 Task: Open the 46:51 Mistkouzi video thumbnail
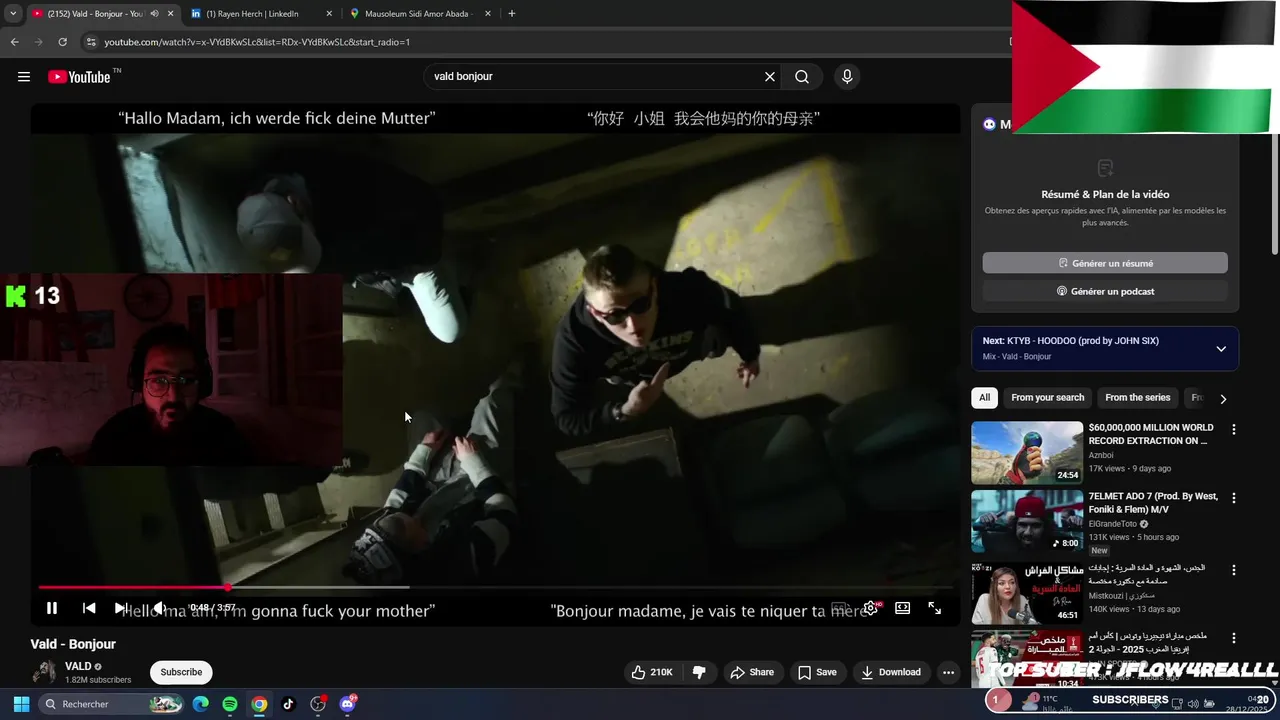click(1027, 593)
